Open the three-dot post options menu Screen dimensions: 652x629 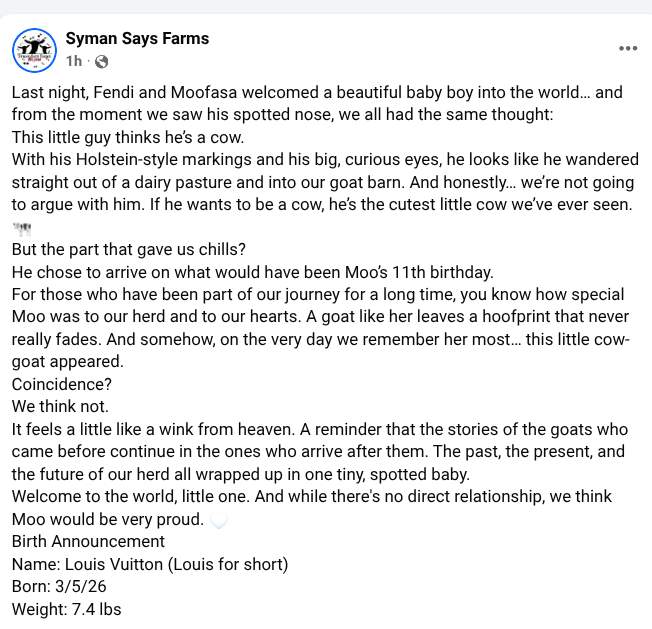point(628,48)
